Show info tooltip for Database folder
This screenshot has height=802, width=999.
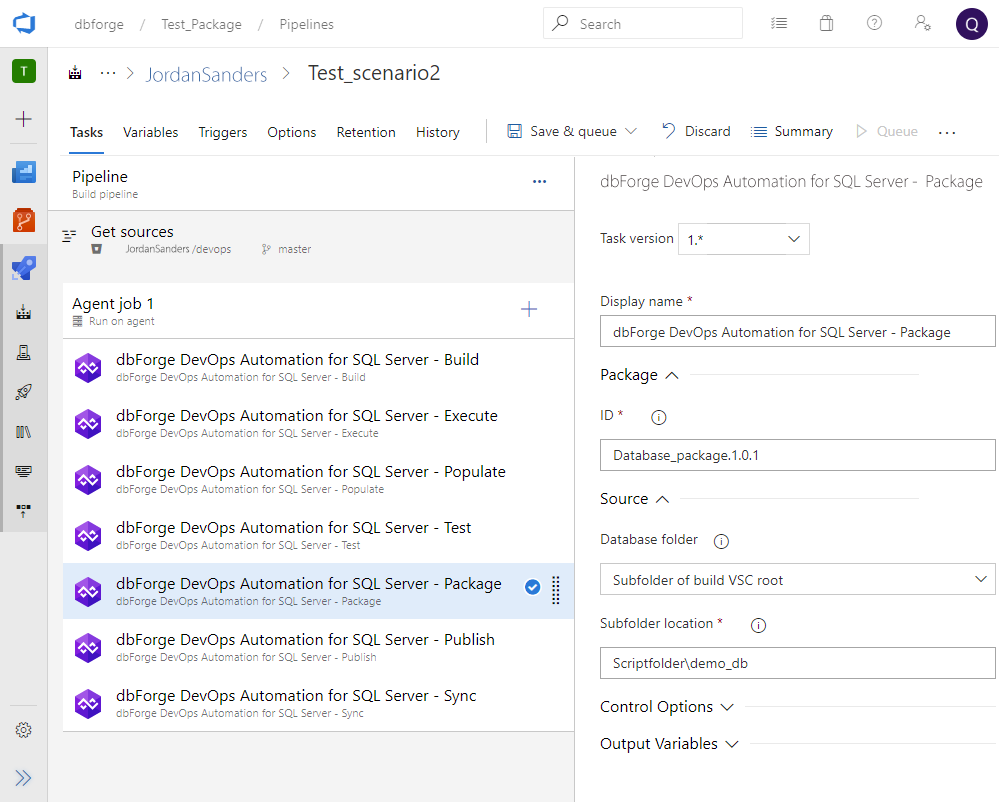(x=721, y=541)
